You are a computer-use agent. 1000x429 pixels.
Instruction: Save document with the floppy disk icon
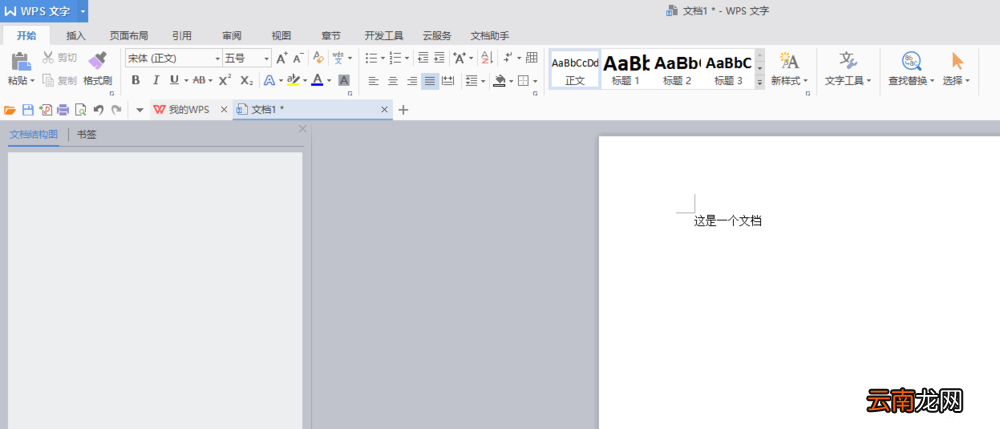click(27, 110)
